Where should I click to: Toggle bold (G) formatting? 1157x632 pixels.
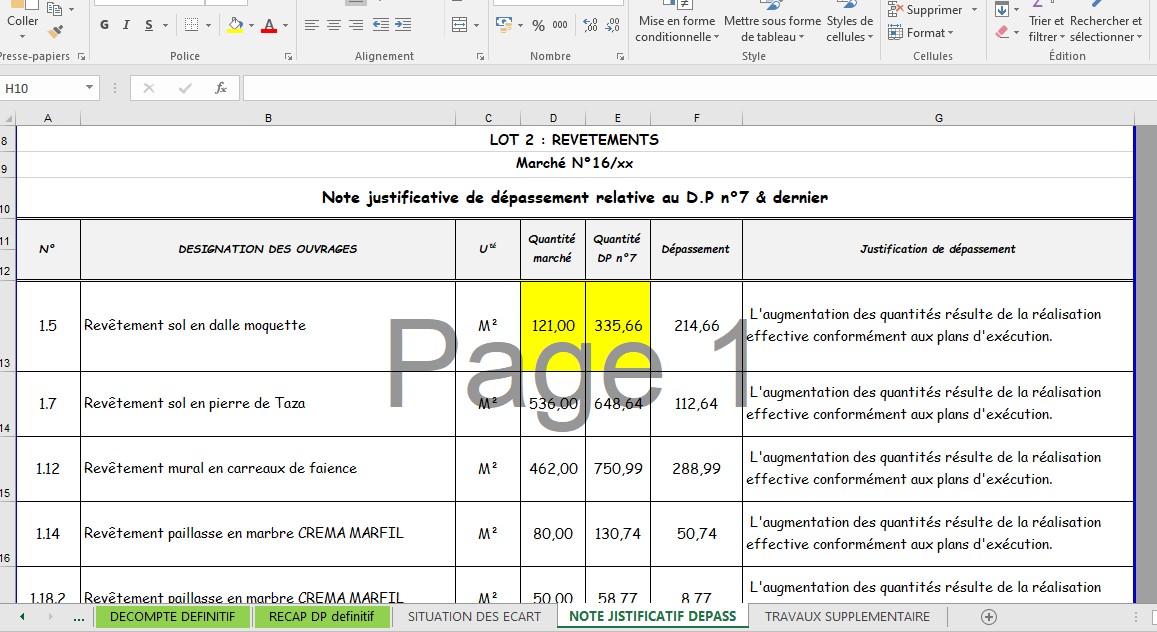[x=103, y=25]
